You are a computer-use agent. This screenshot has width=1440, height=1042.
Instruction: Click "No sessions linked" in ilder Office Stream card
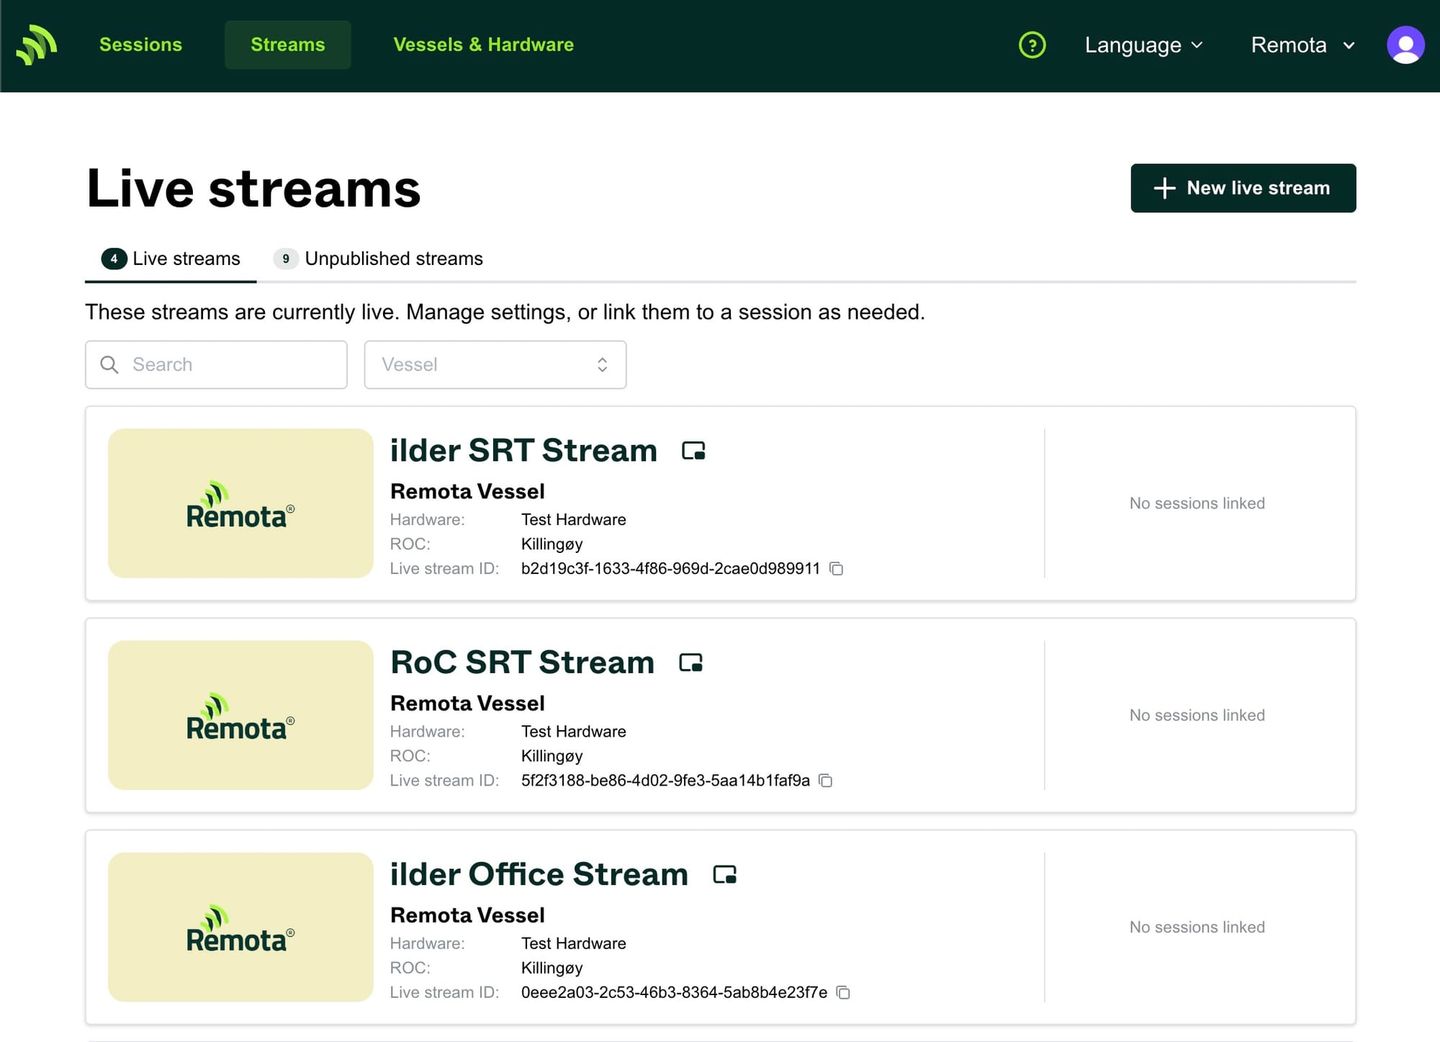(x=1197, y=928)
